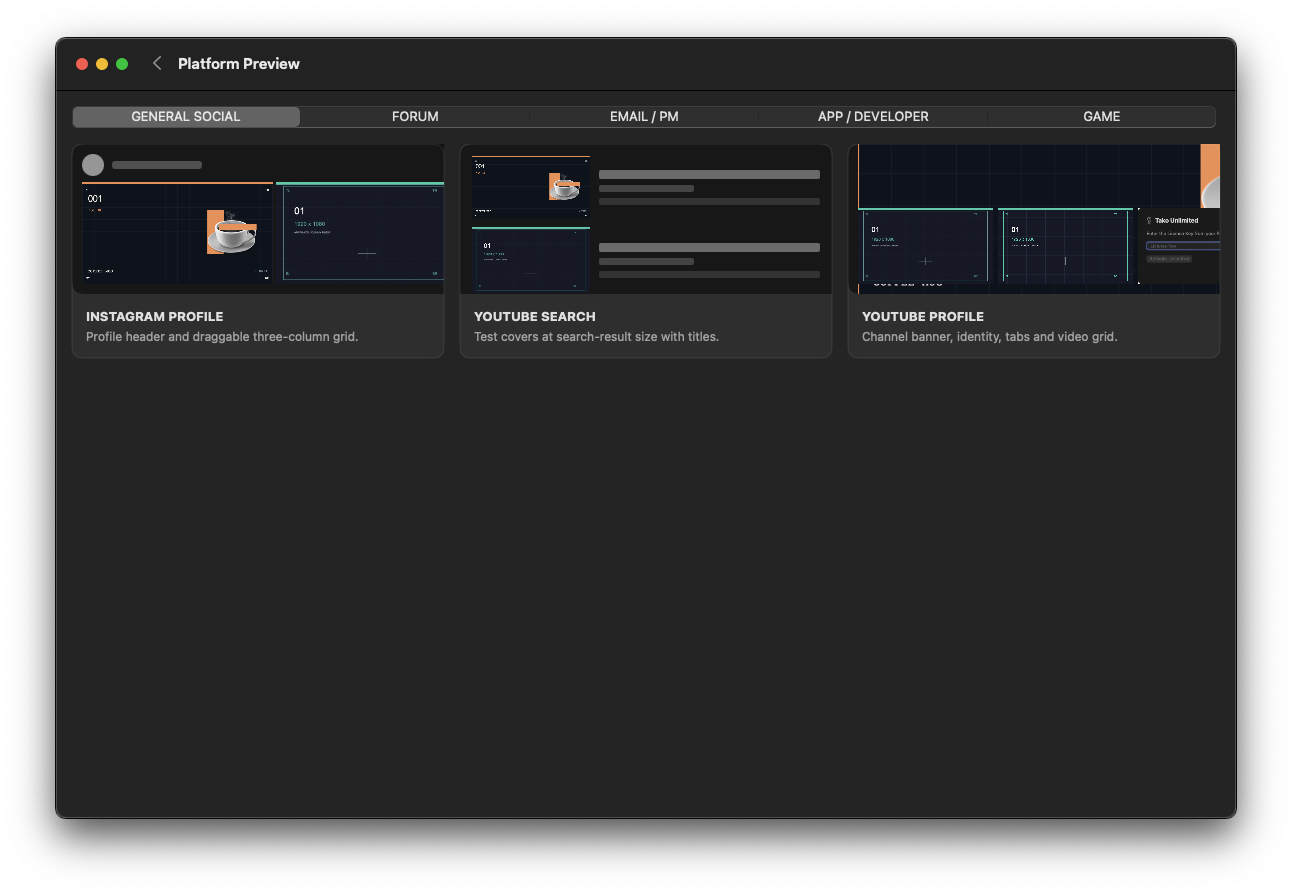The height and width of the screenshot is (892, 1292).
Task: Open the YouTube Search preview thumbnail
Action: click(646, 219)
